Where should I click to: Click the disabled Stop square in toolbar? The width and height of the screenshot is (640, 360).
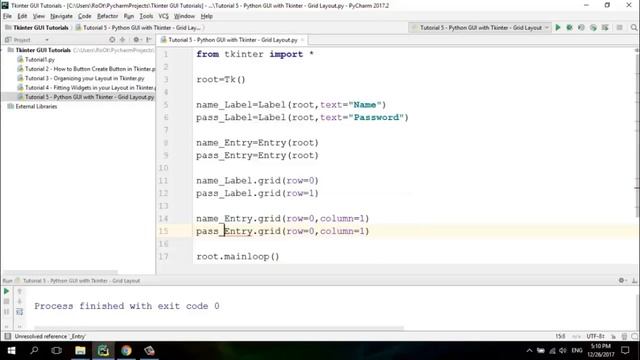point(620,28)
